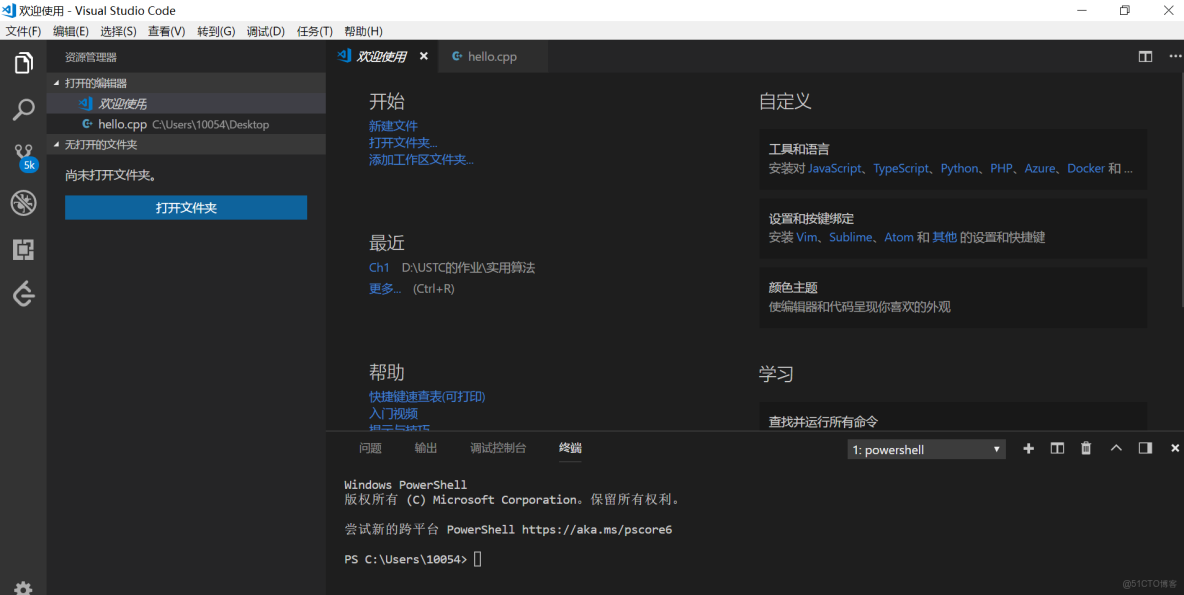This screenshot has height=595, width=1184.
Task: Click the Atom keybinding link
Action: click(x=899, y=237)
